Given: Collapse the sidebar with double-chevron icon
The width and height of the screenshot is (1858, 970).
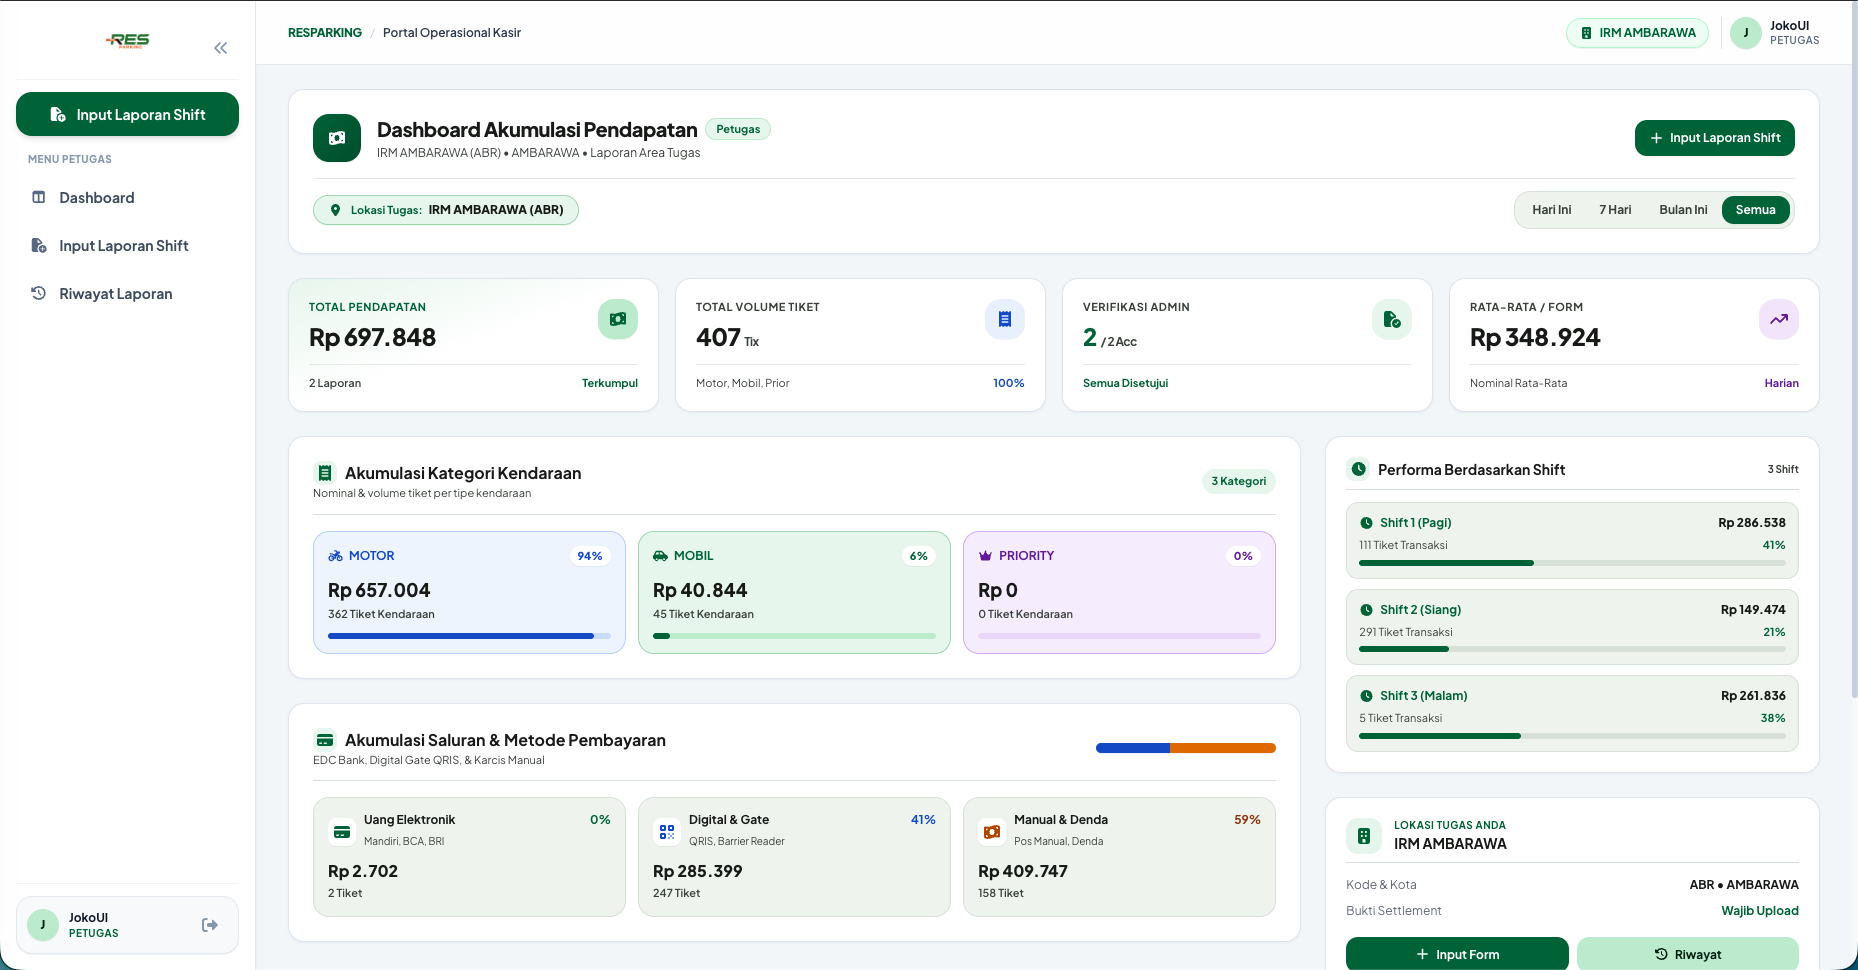Looking at the screenshot, I should [220, 48].
